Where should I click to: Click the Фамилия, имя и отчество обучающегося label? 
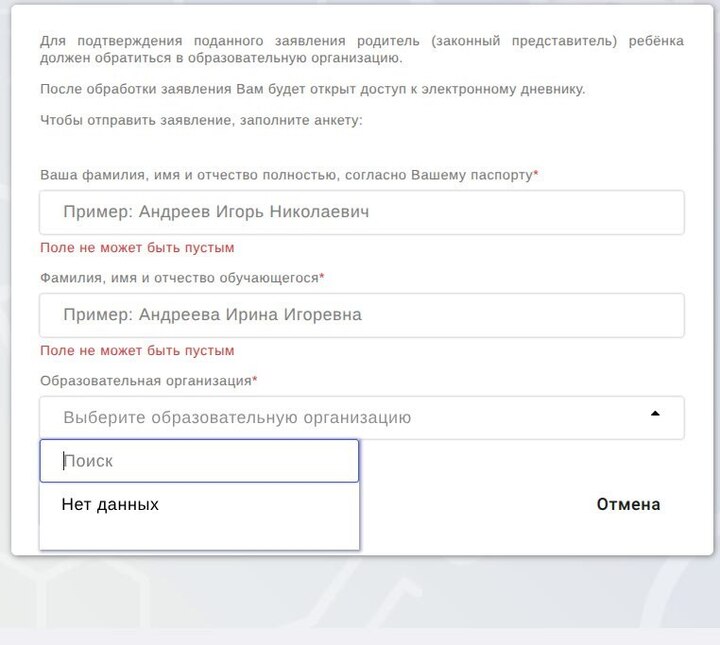(x=182, y=278)
